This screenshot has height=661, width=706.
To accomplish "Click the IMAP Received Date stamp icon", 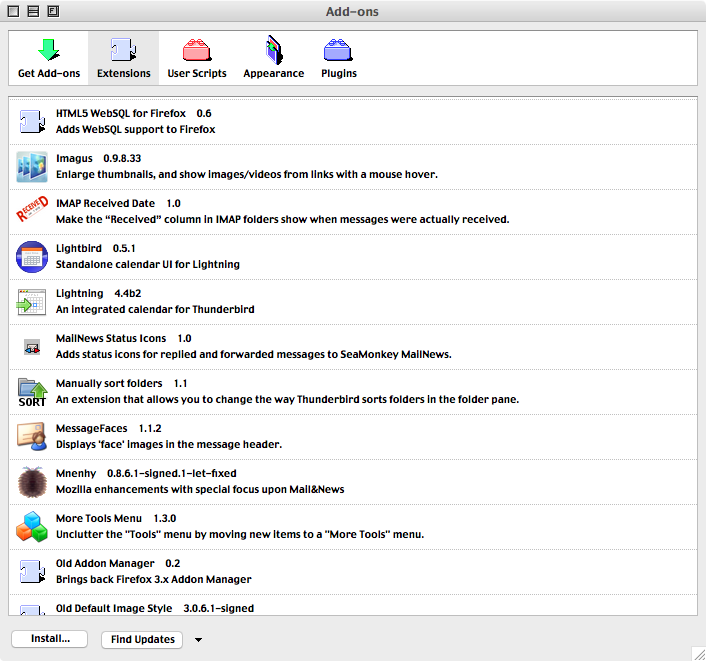I will (32, 212).
